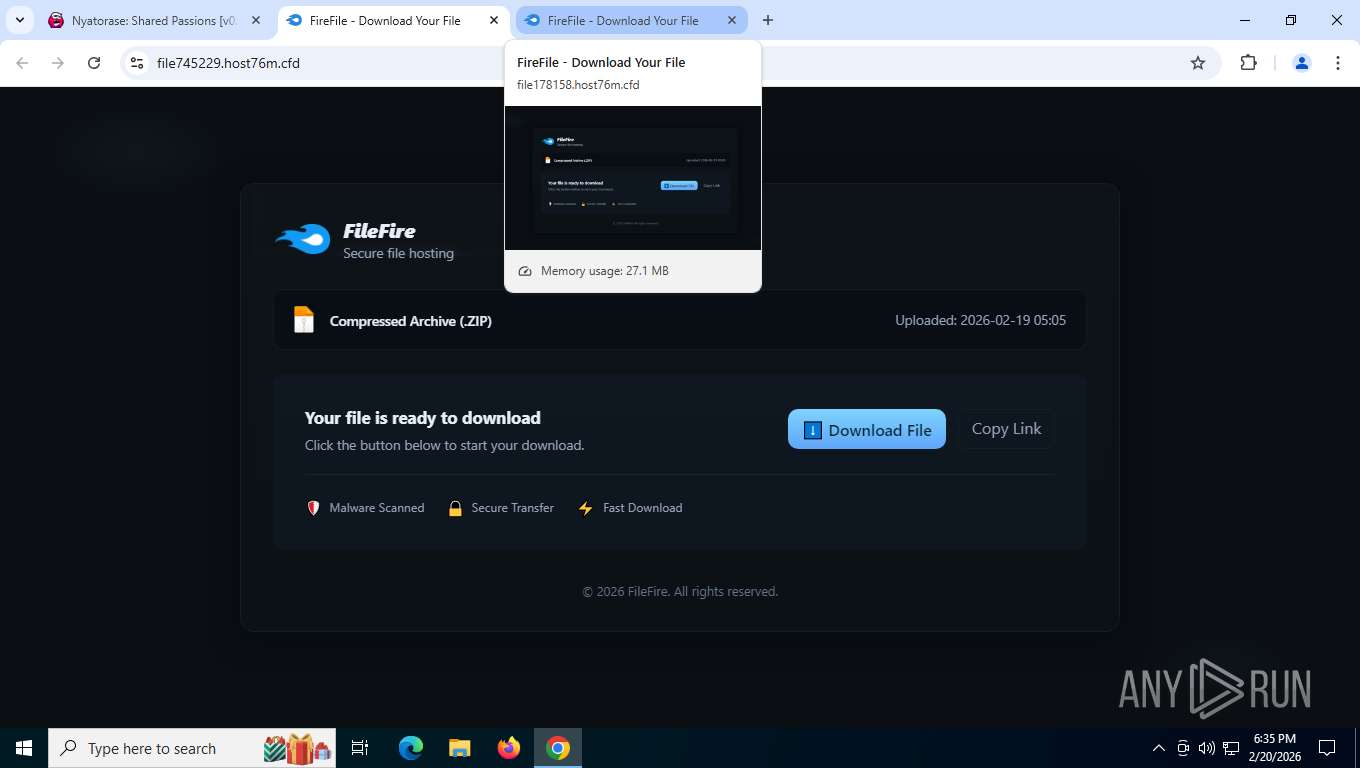Click the Secure Transfer padlock icon
1360x768 pixels.
point(455,508)
